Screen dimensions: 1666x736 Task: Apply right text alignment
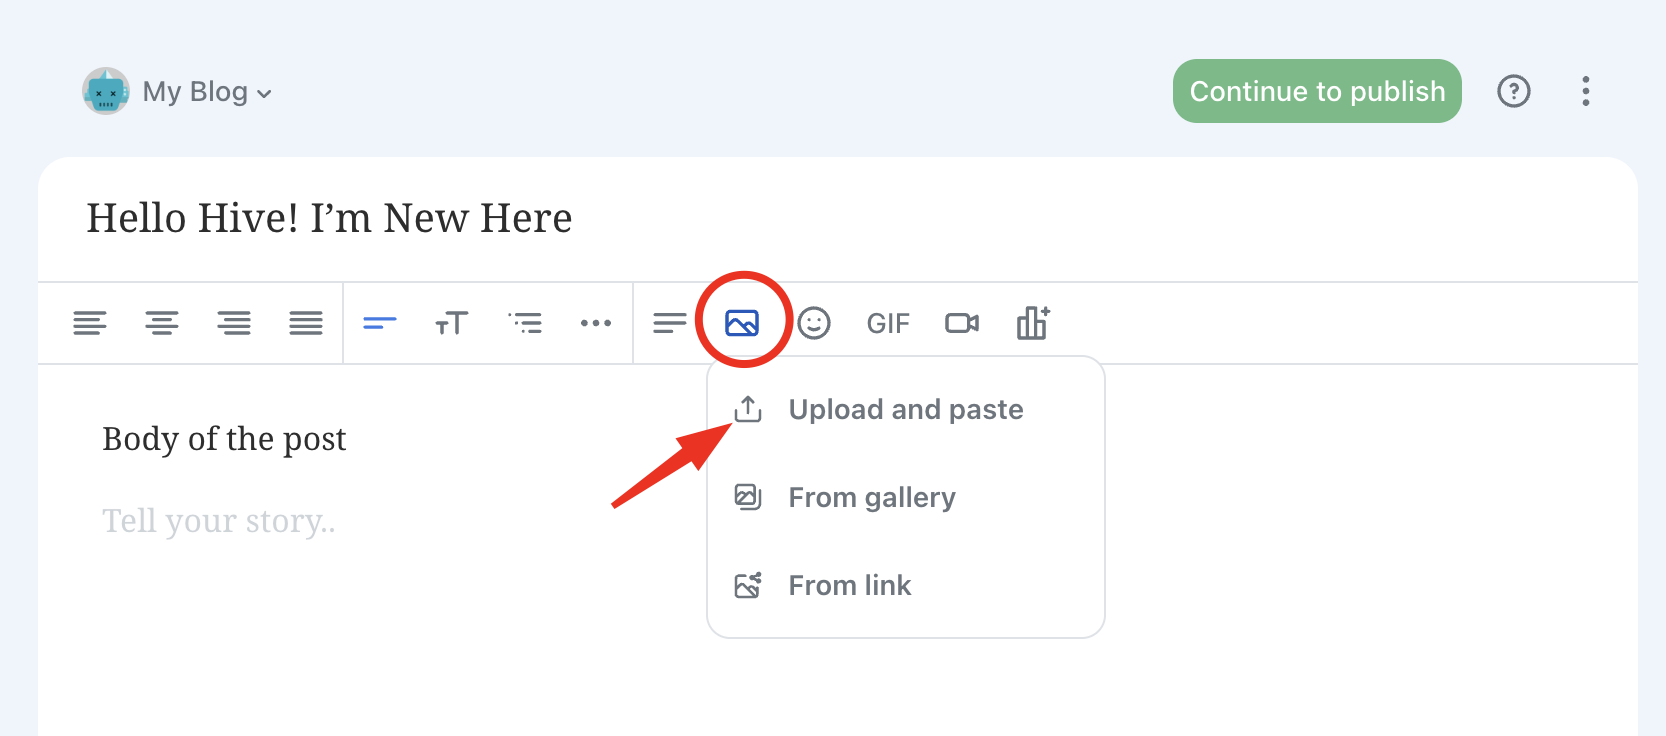(234, 323)
